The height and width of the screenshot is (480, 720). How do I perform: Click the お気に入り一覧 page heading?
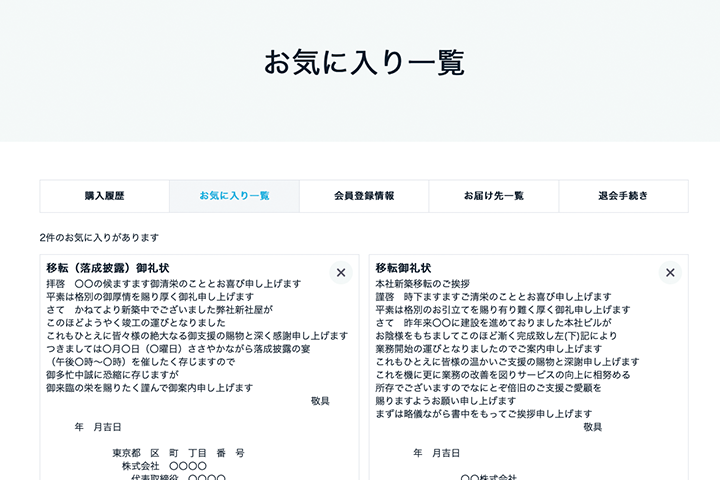tap(364, 62)
